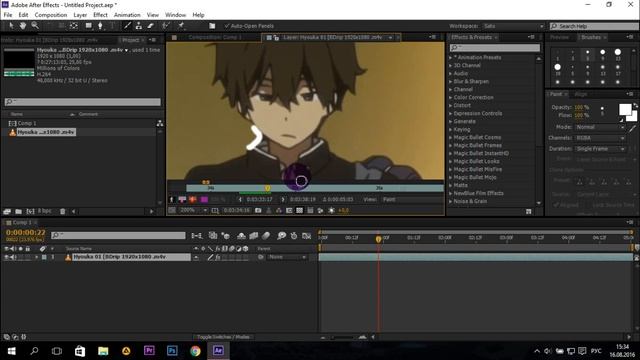Switch to the Composition Comp 1 tab
Viewport: 640px width, 360px height.
point(215,37)
